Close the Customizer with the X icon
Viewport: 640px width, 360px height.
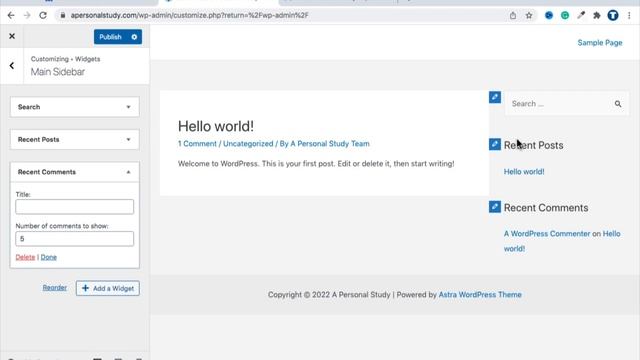click(12, 36)
